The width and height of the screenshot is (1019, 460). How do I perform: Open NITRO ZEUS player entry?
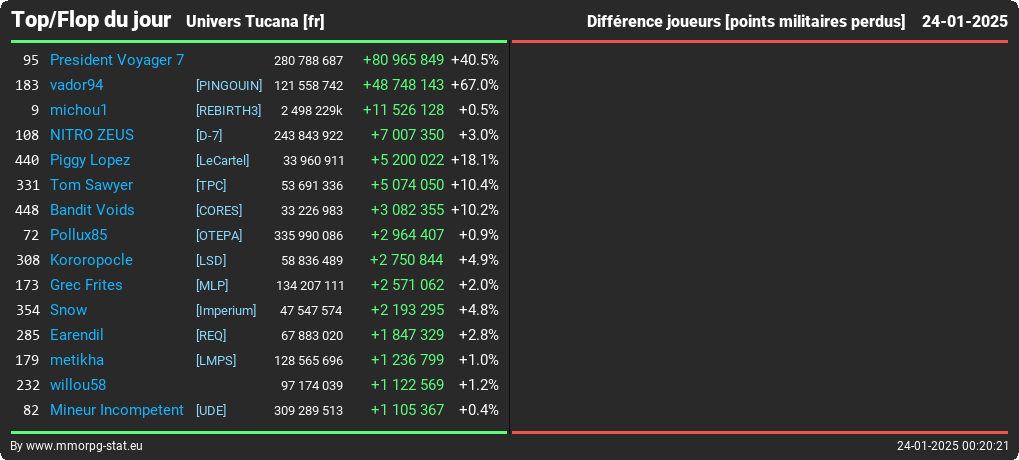point(92,135)
